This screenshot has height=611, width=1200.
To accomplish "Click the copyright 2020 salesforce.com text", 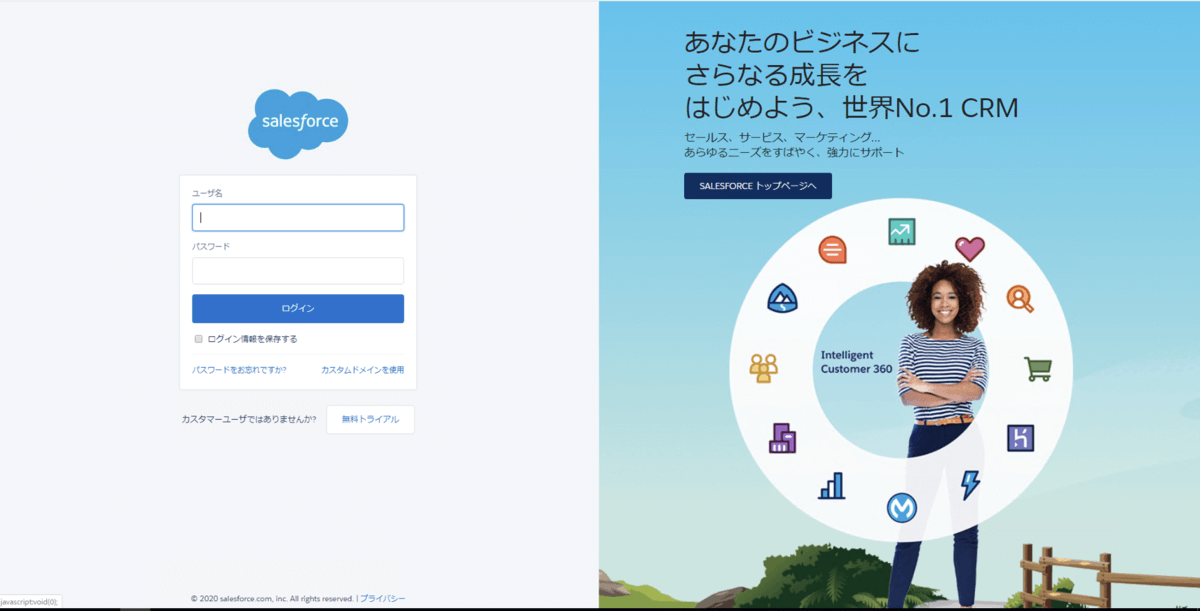I will click(272, 598).
